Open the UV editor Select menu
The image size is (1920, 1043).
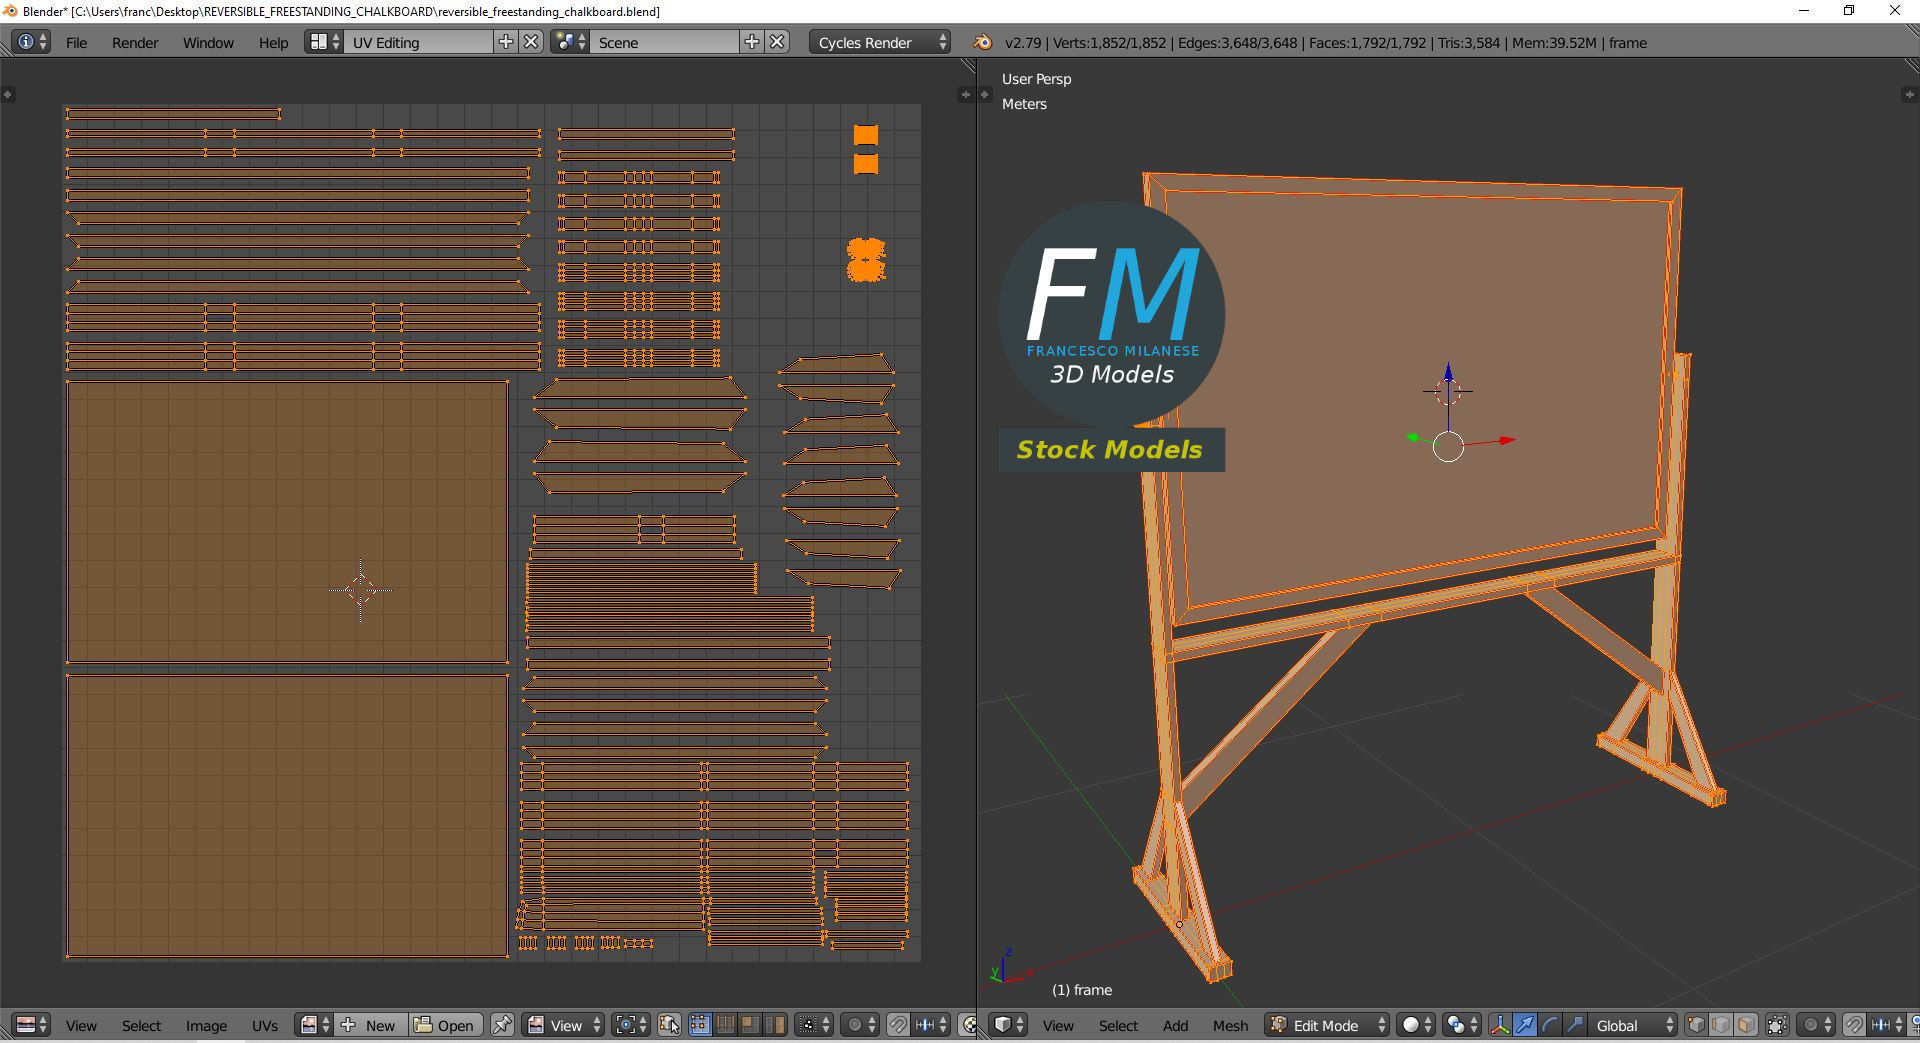click(x=141, y=1026)
